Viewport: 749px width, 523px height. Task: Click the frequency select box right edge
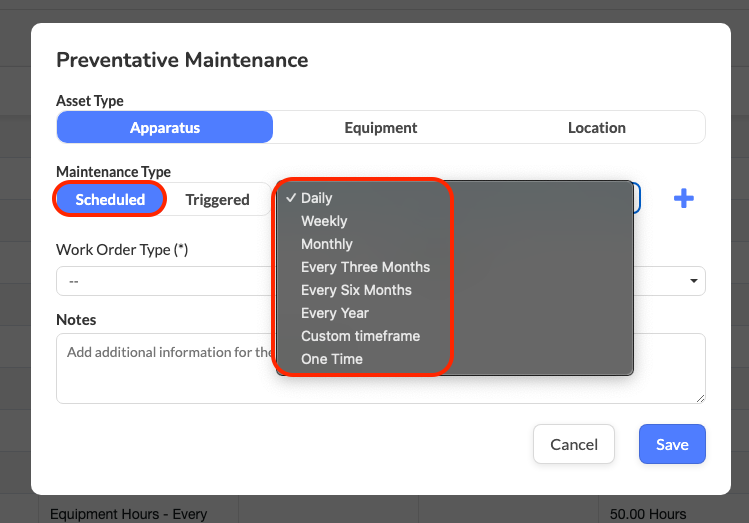[x=637, y=198]
